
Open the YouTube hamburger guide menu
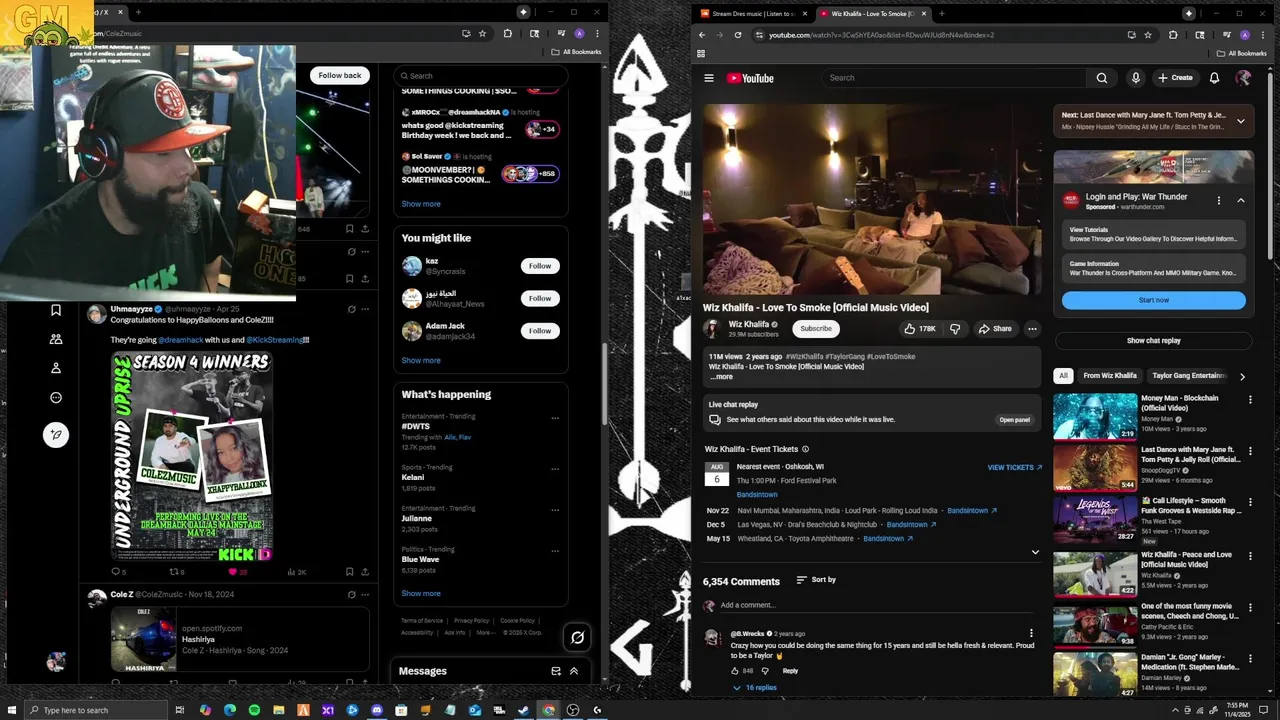[708, 78]
